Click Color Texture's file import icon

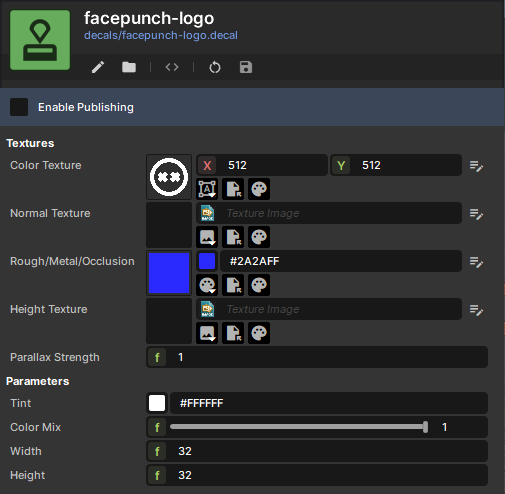(x=233, y=189)
